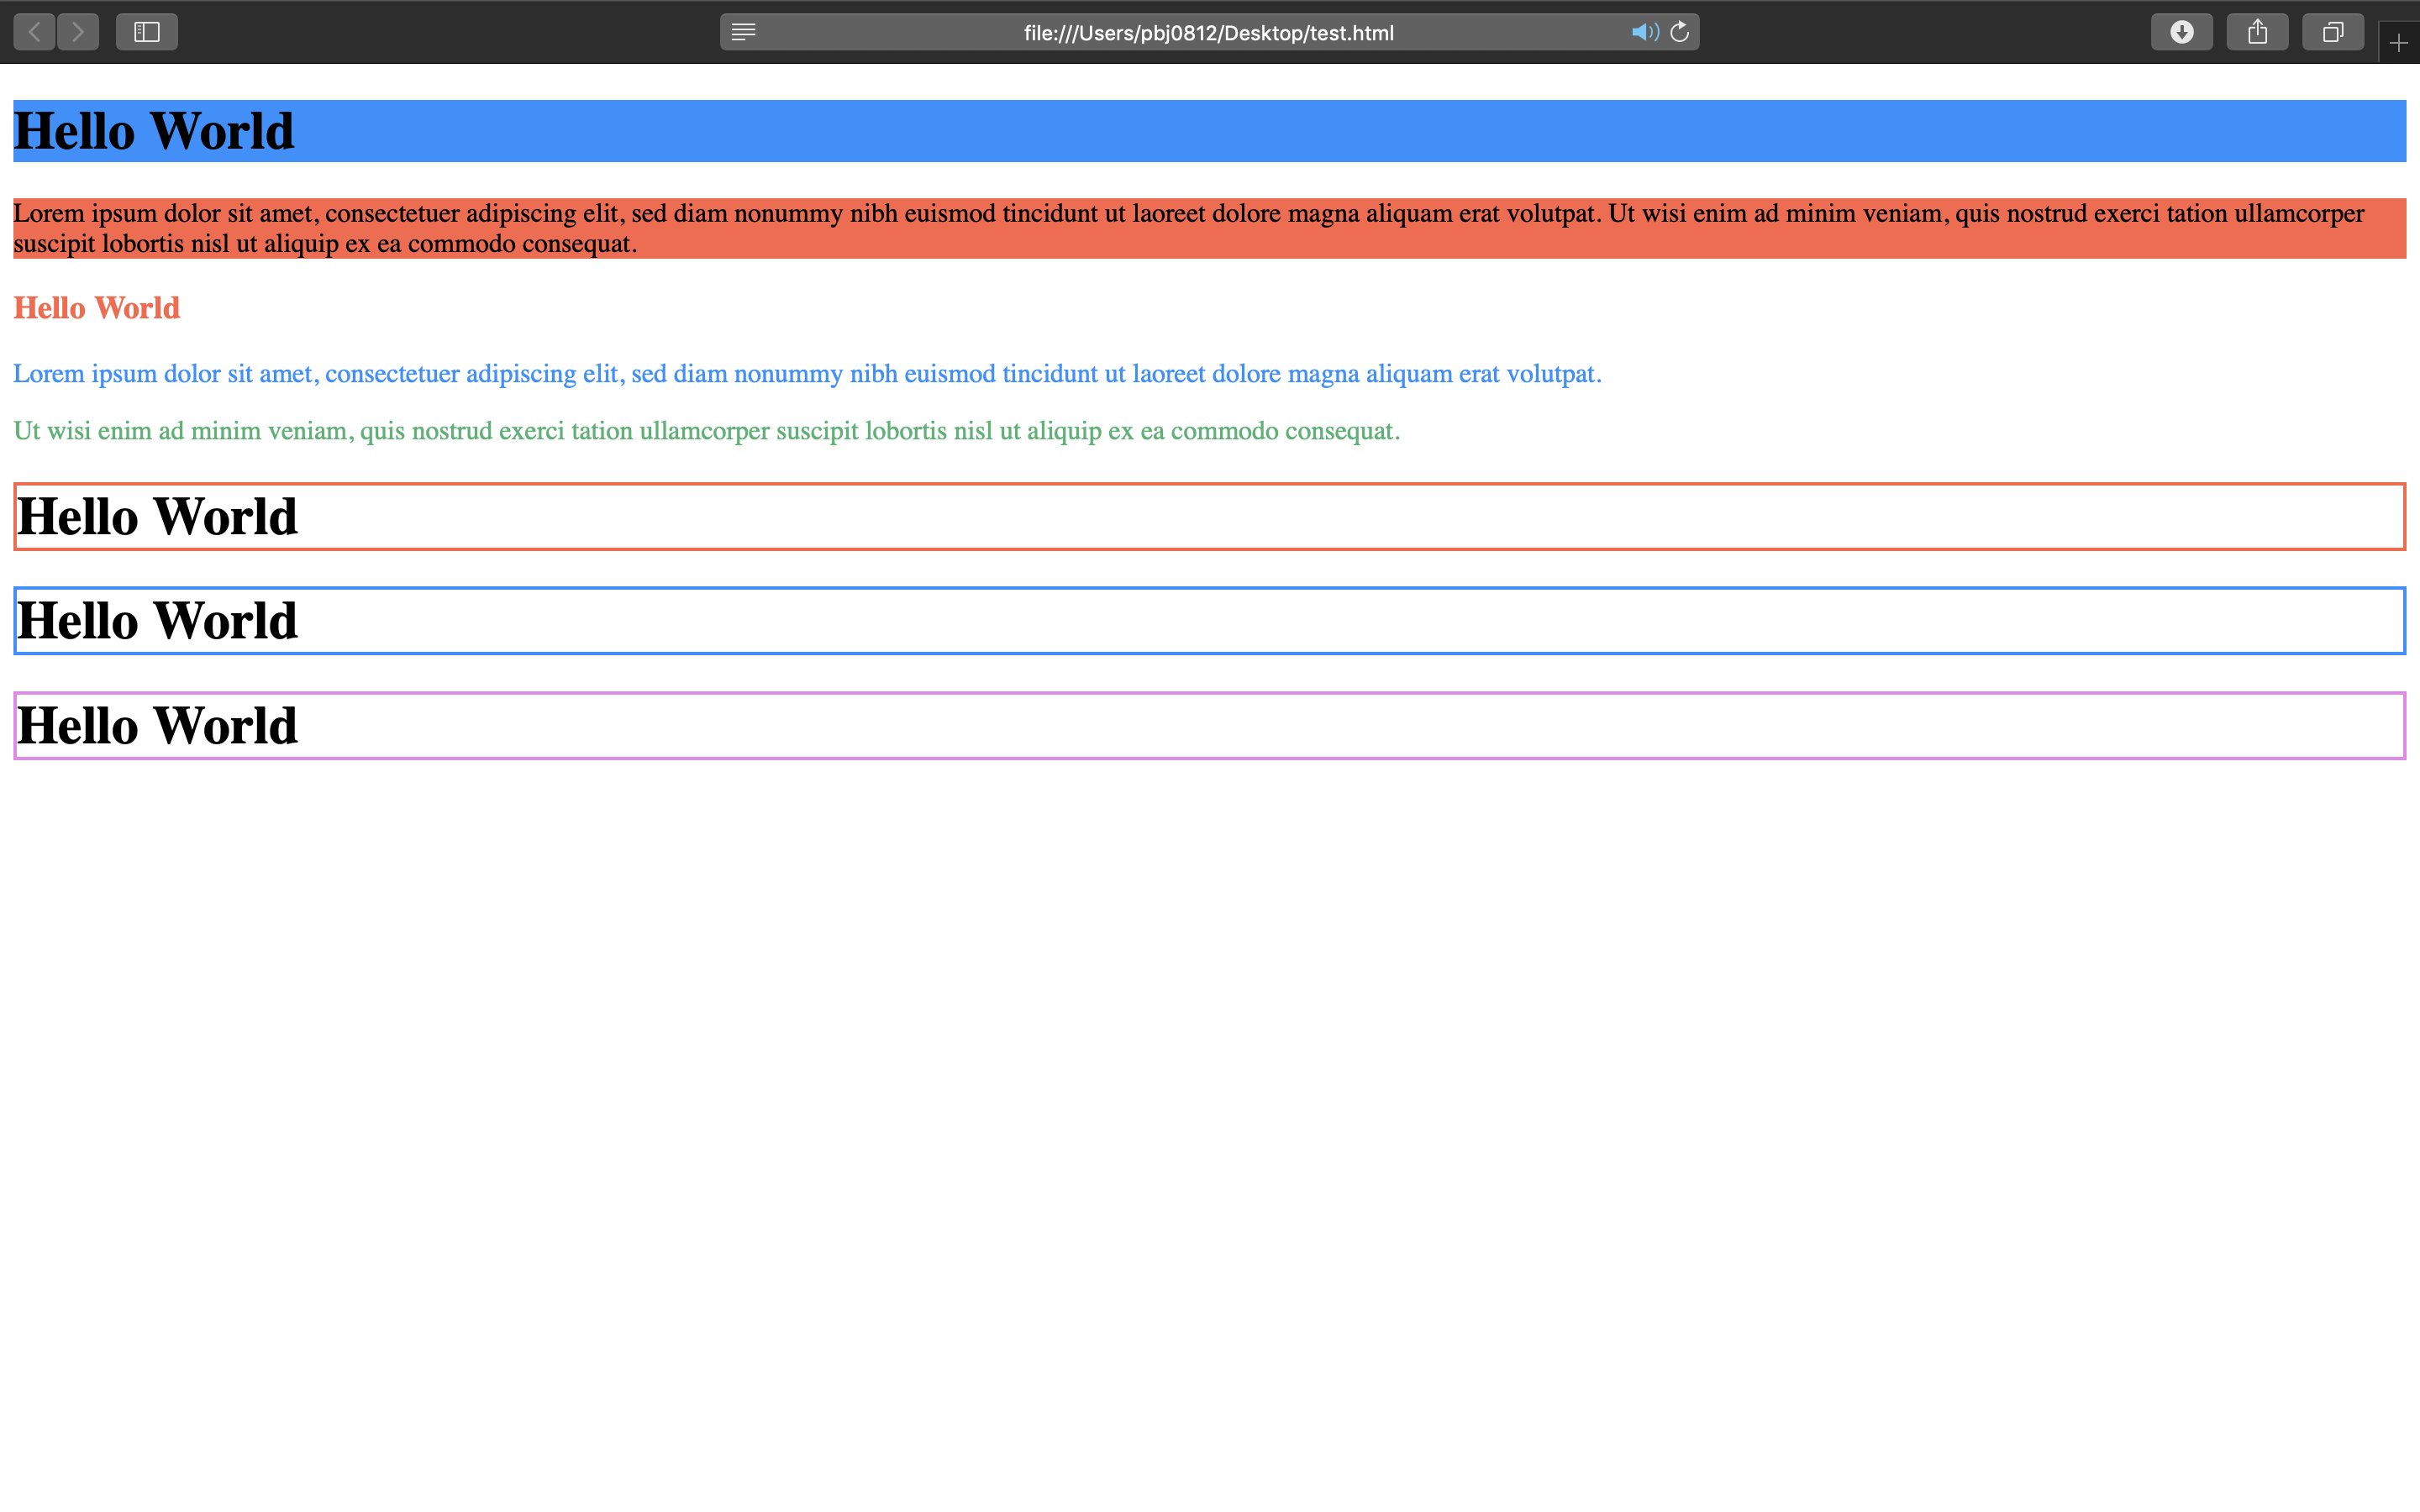Click the blue-bordered Hello World heading

coord(158,621)
